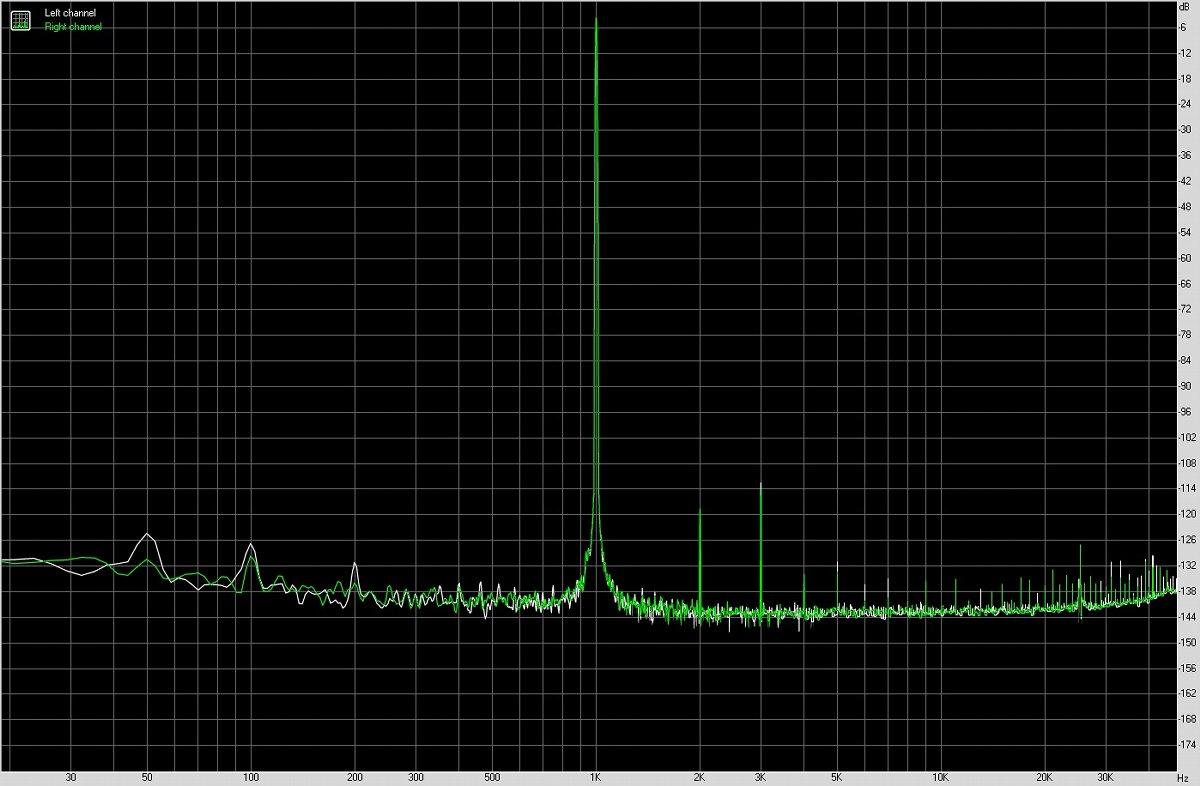Click the -120 dB scale label
This screenshot has width=1200, height=786.
(1187, 514)
